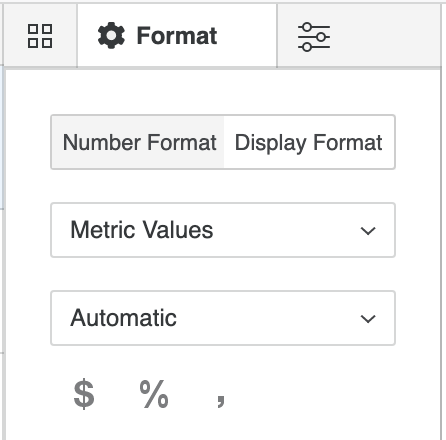This screenshot has width=446, height=440.
Task: Click the gear icon beside Format
Action: (111, 36)
